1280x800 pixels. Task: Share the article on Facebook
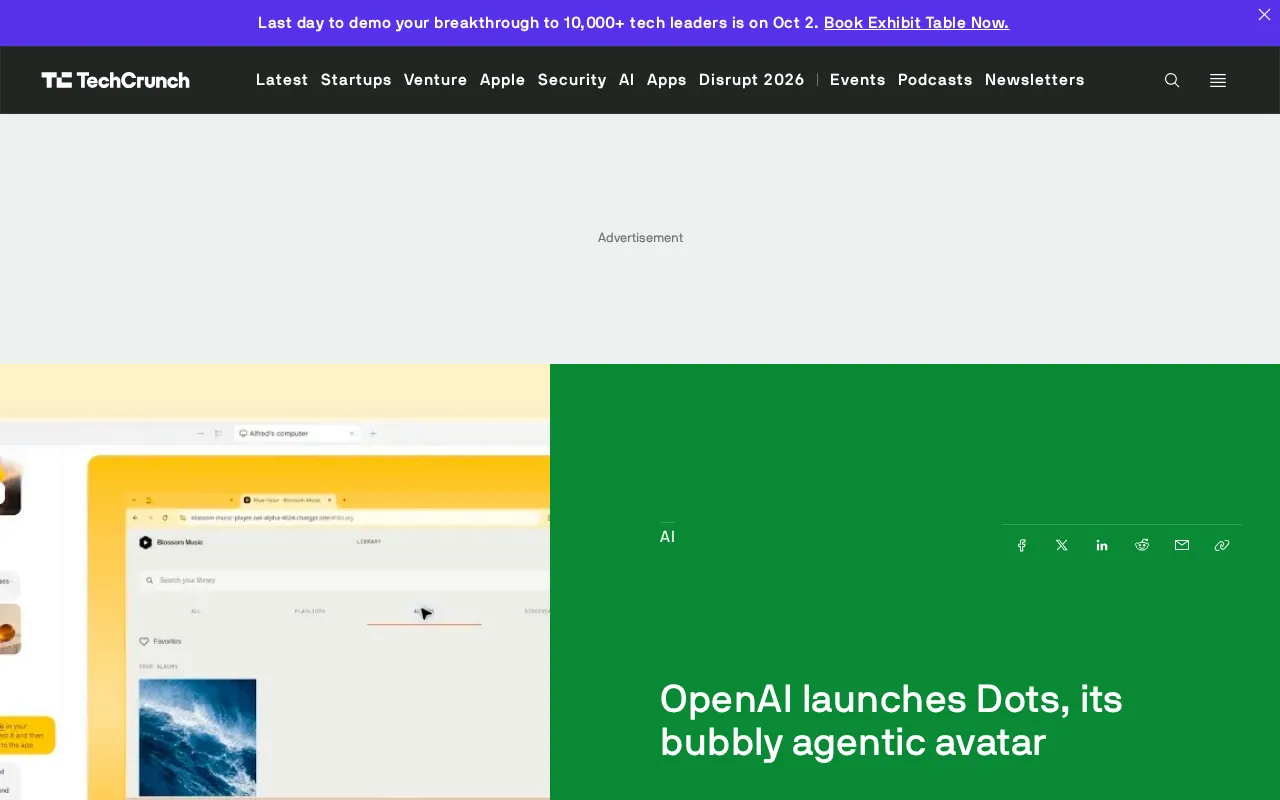click(x=1022, y=545)
